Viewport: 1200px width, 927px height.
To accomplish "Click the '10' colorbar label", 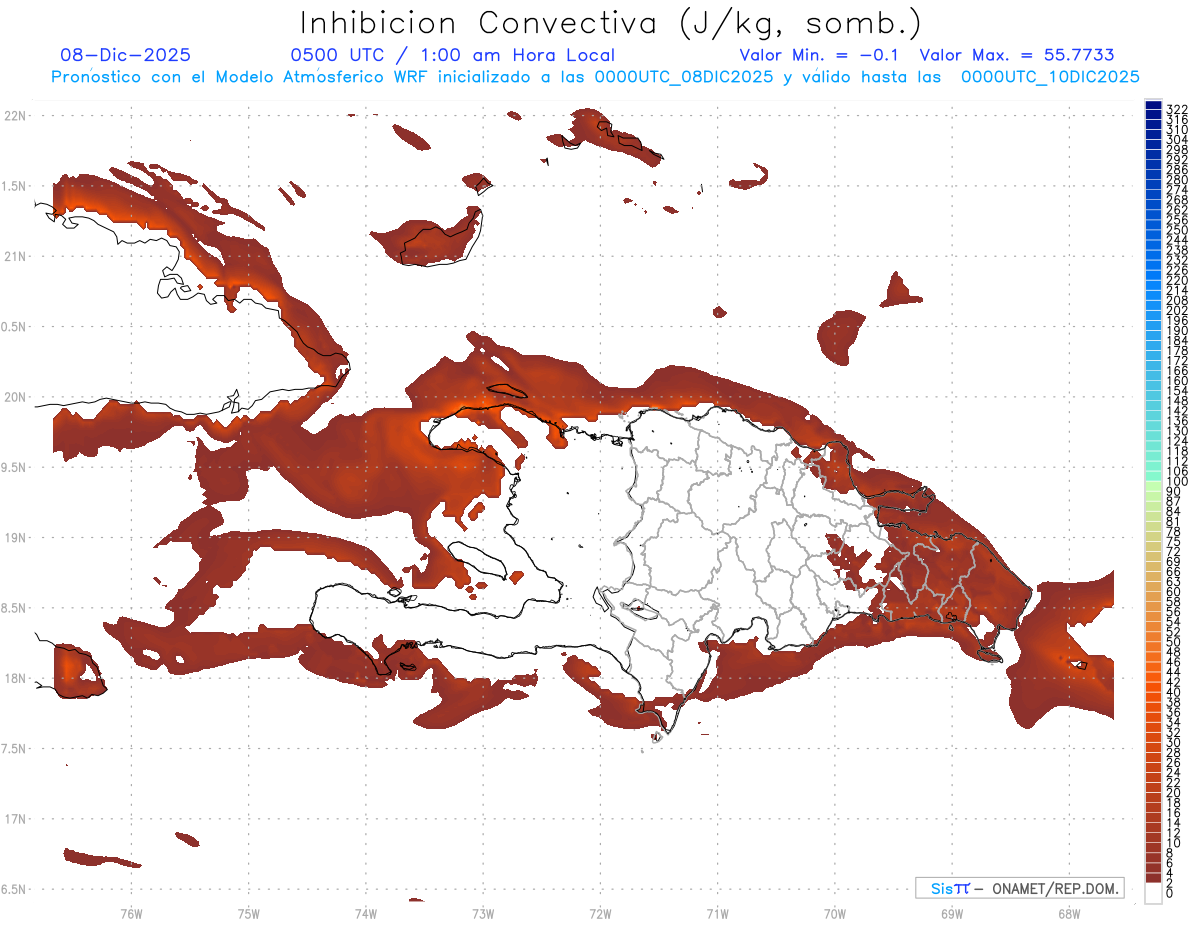I will [1174, 843].
